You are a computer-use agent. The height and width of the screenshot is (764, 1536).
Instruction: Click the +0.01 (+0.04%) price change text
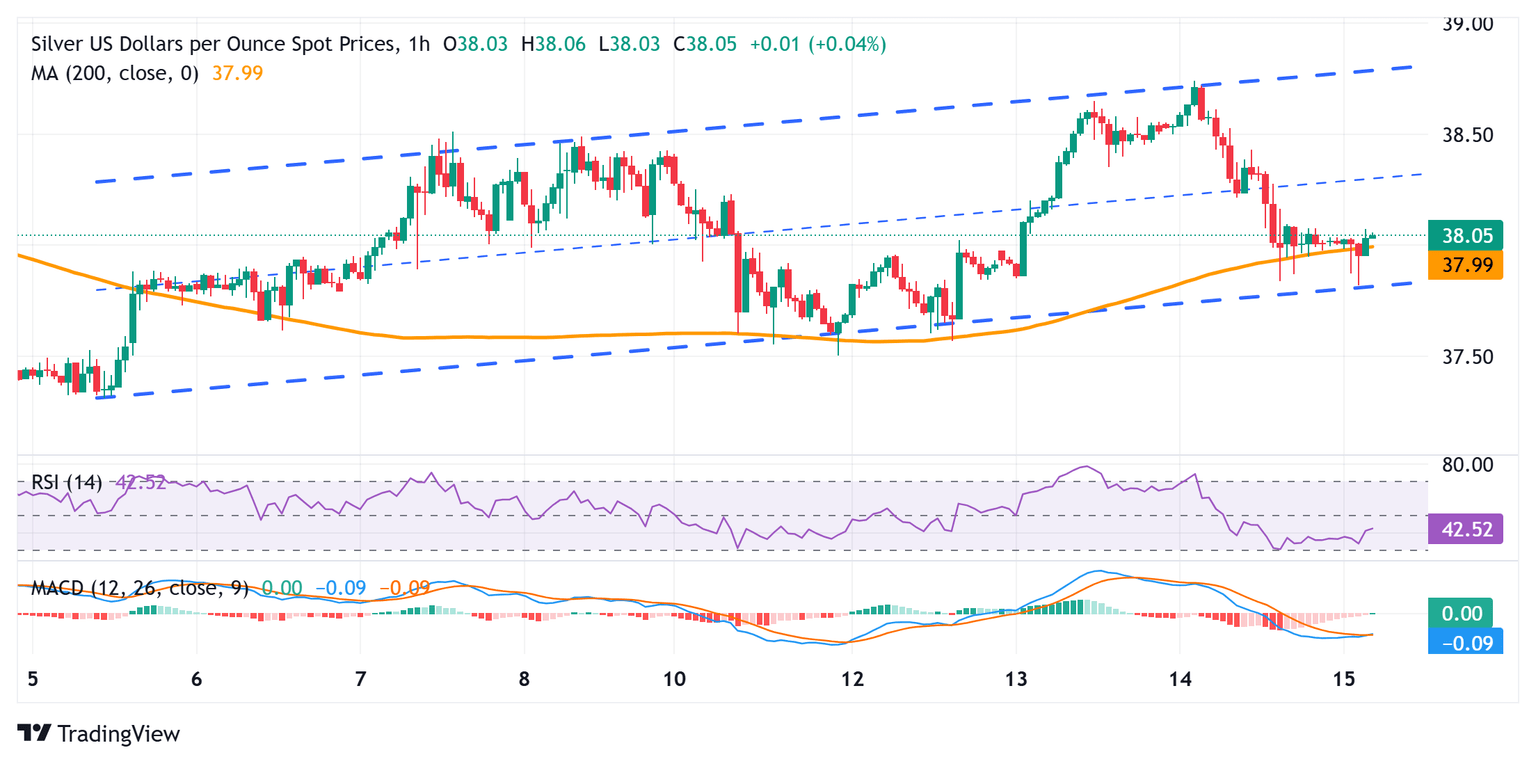click(813, 45)
